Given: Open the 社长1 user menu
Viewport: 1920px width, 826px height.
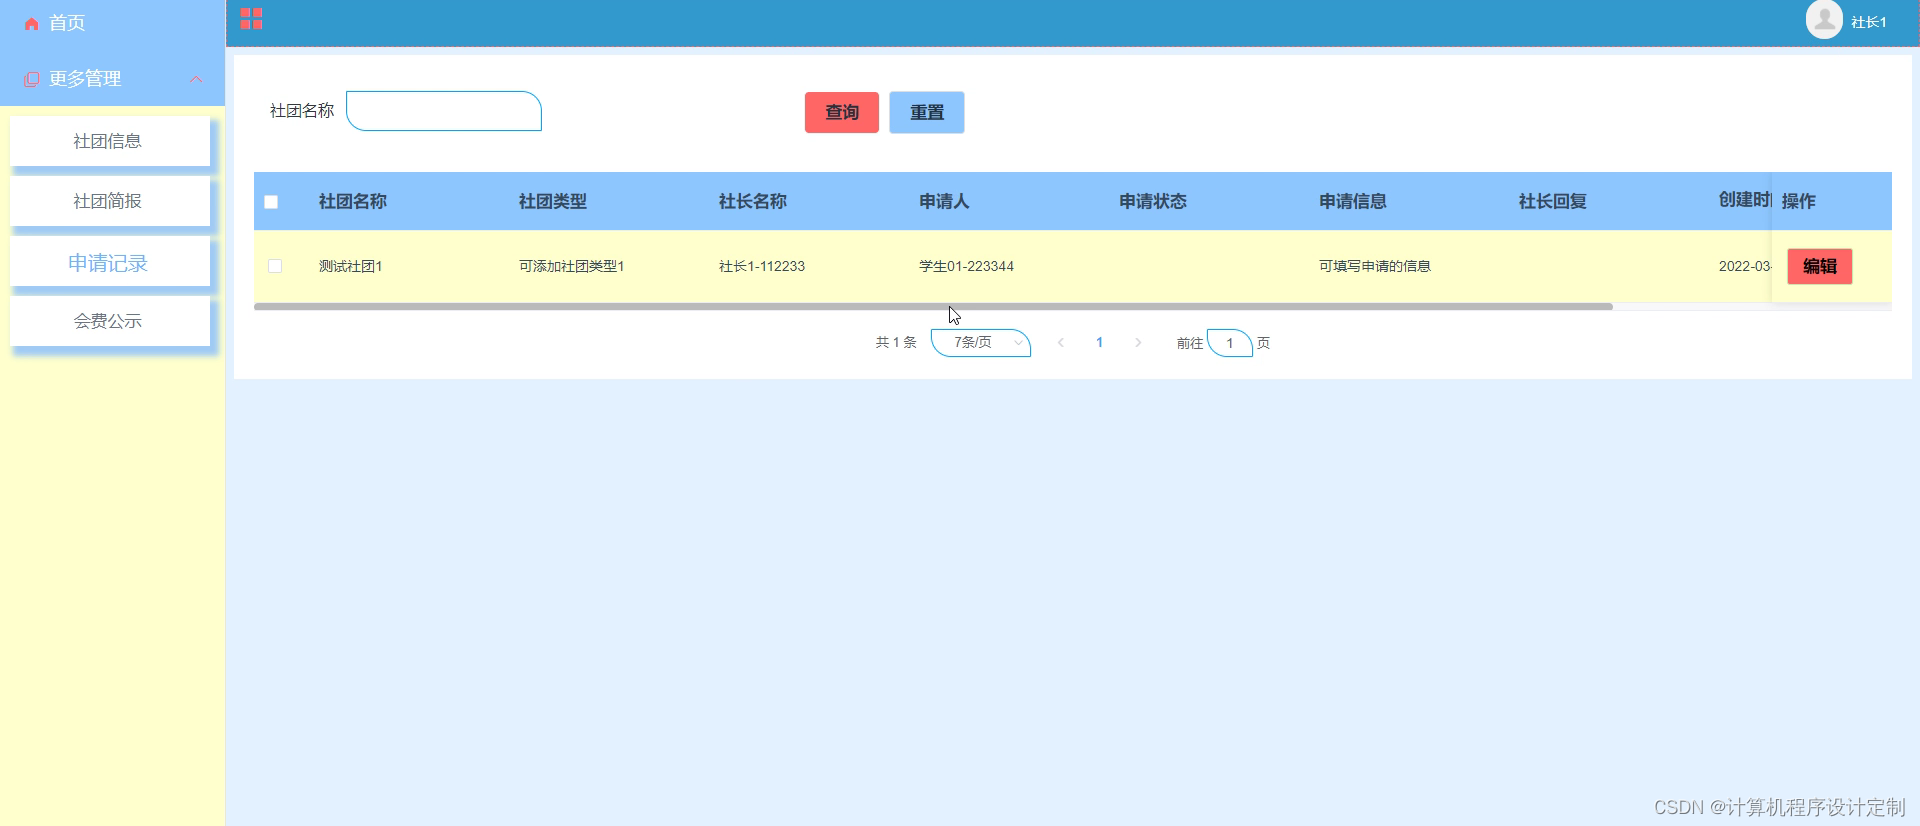Looking at the screenshot, I should tap(1868, 22).
